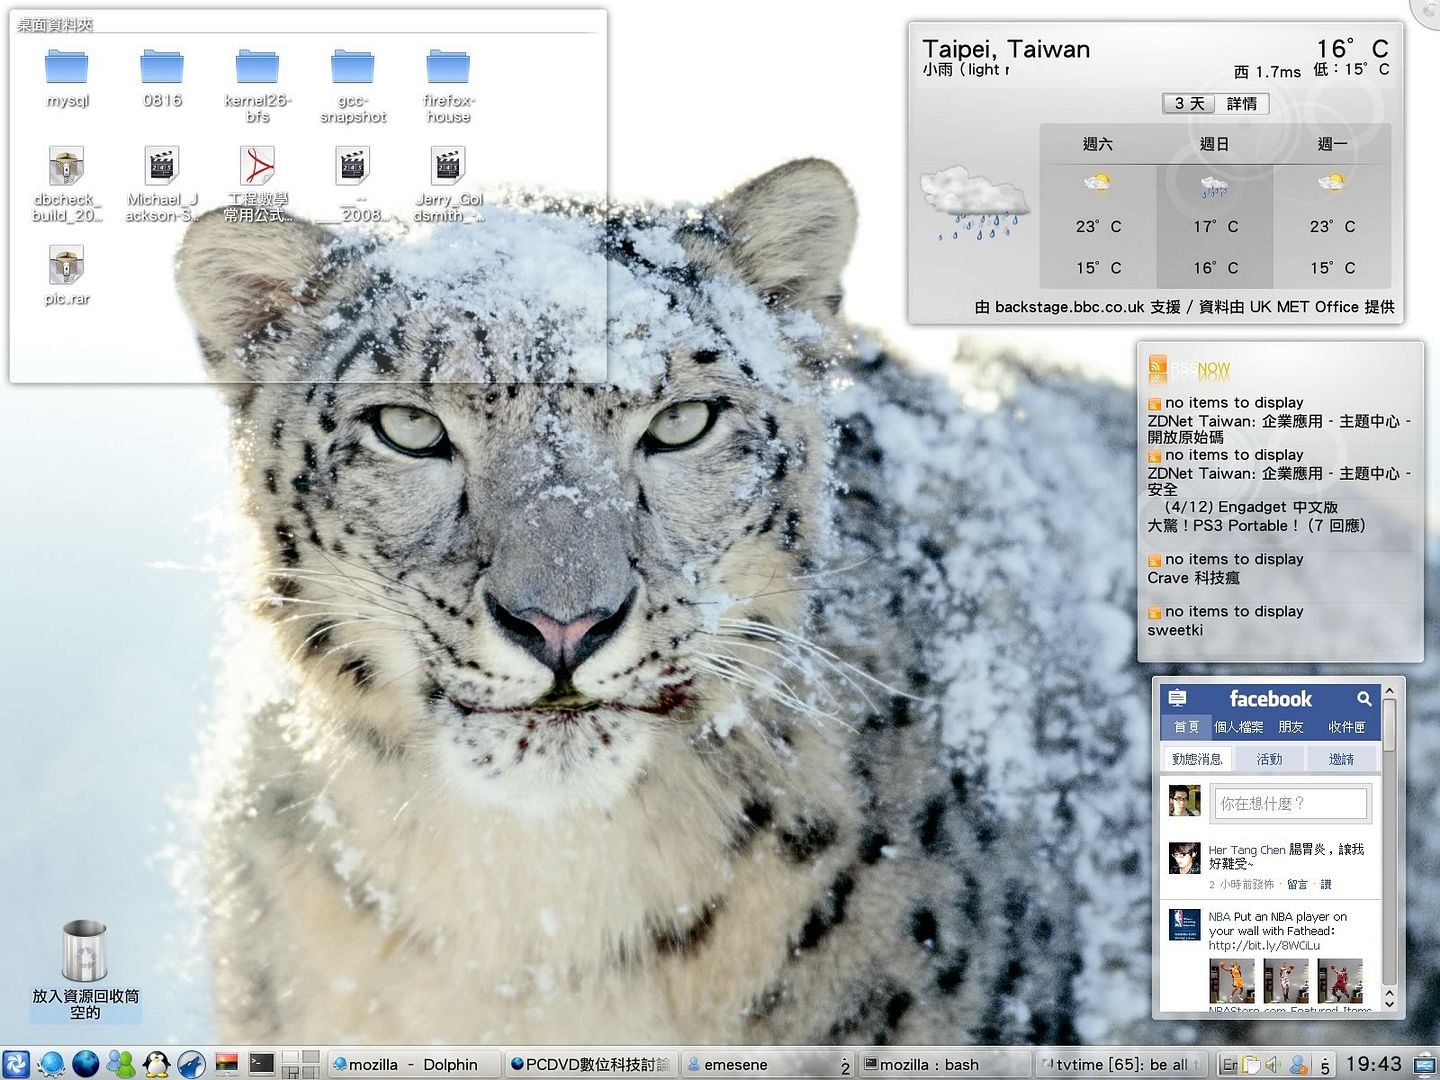Select the 朋友 tab in Facebook widget
The image size is (1440, 1080).
pyautogui.click(x=1291, y=727)
